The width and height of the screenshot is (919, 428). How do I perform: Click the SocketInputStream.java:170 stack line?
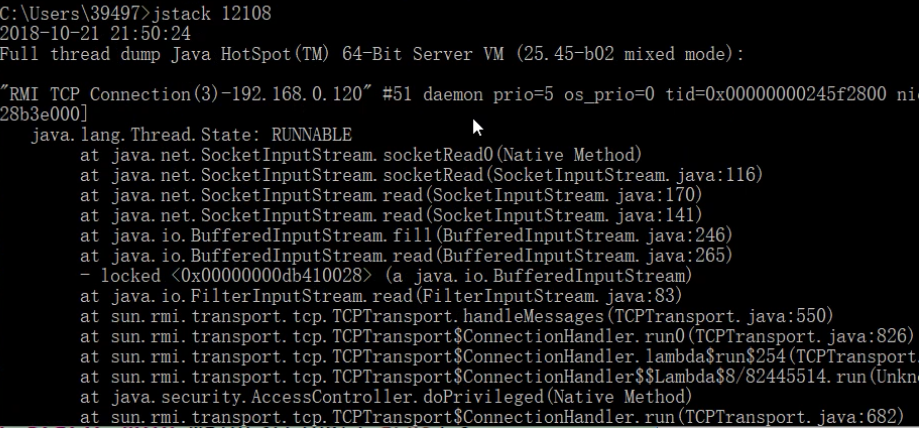coord(391,195)
